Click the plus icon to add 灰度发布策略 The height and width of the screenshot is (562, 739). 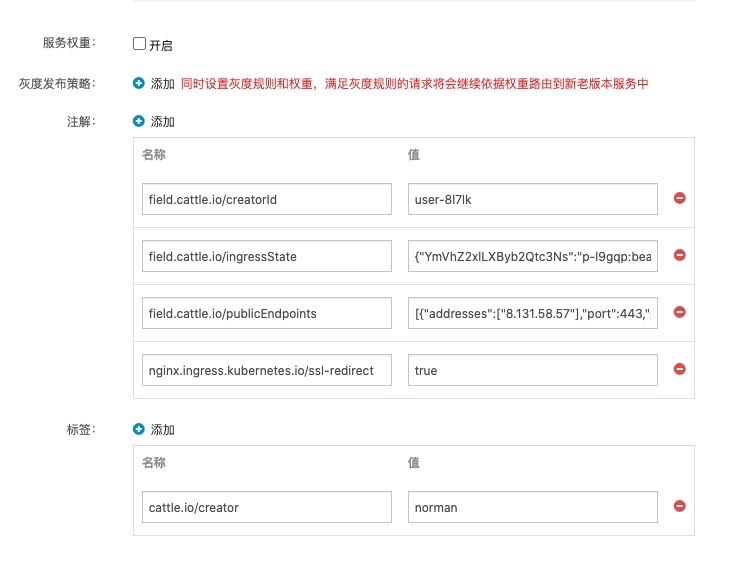[x=139, y=84]
